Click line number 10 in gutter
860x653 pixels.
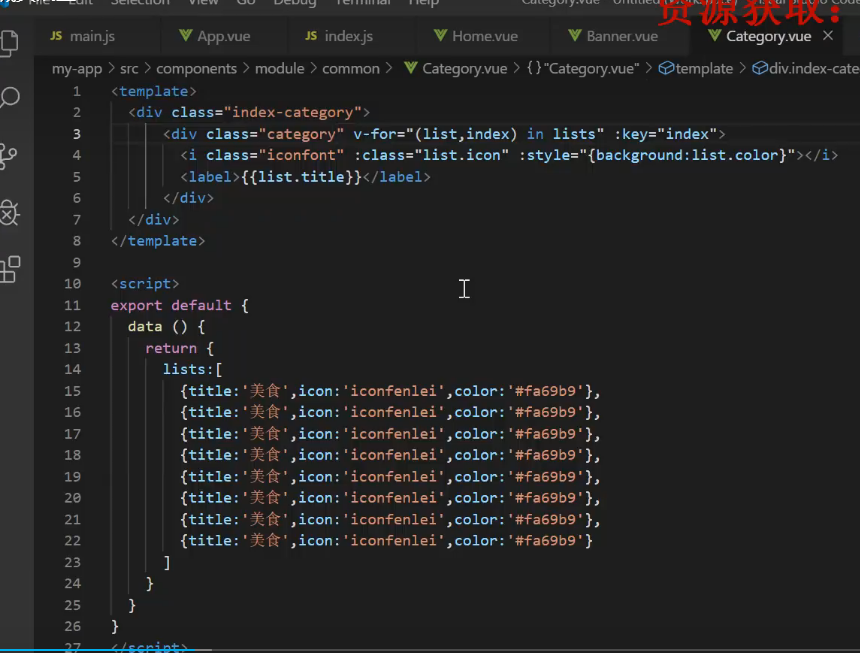tap(72, 284)
